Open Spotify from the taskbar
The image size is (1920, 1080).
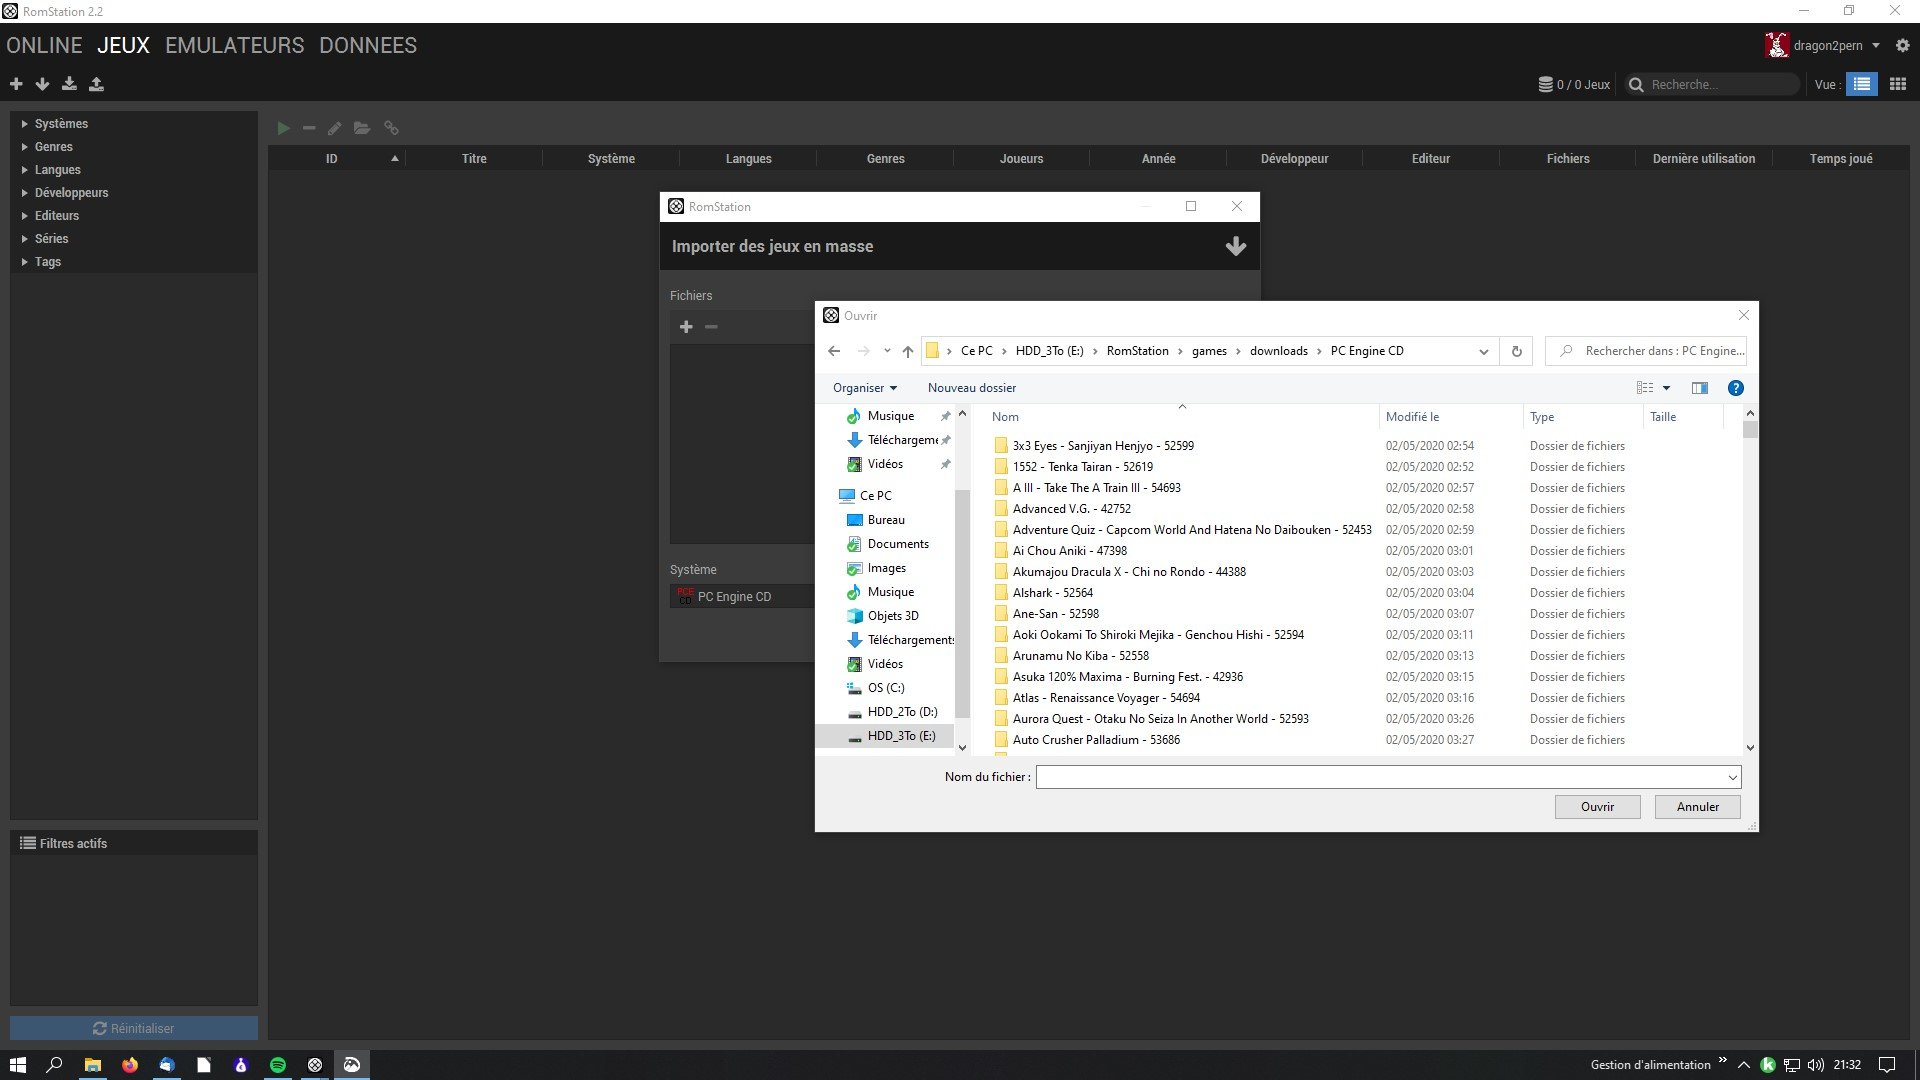pyautogui.click(x=278, y=1065)
